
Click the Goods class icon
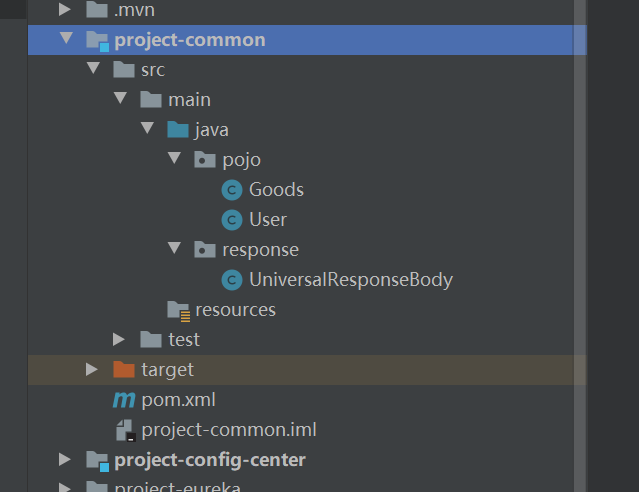pyautogui.click(x=232, y=190)
